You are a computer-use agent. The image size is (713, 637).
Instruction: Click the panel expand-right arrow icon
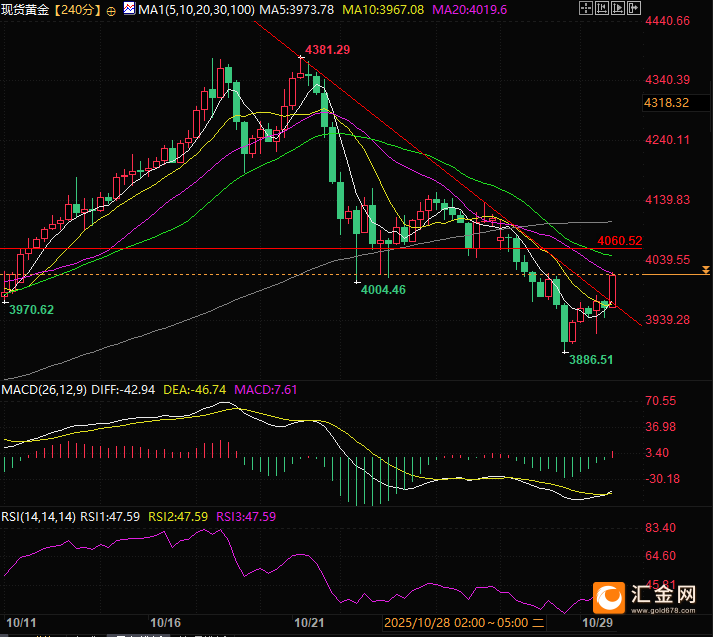[634, 8]
